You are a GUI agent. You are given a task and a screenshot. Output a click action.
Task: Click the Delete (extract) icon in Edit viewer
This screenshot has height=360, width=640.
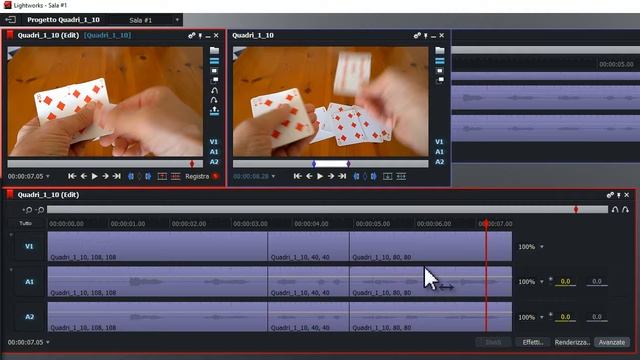176,176
